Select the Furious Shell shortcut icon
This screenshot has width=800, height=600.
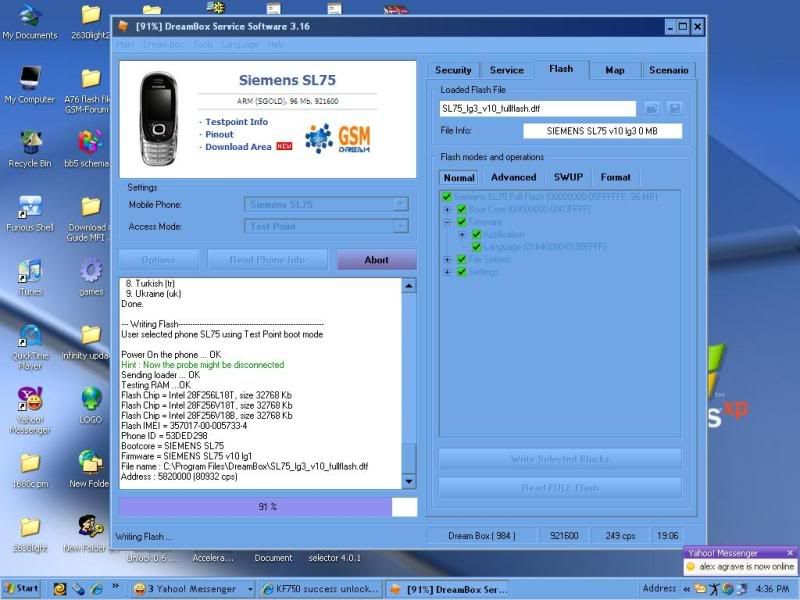(x=30, y=213)
